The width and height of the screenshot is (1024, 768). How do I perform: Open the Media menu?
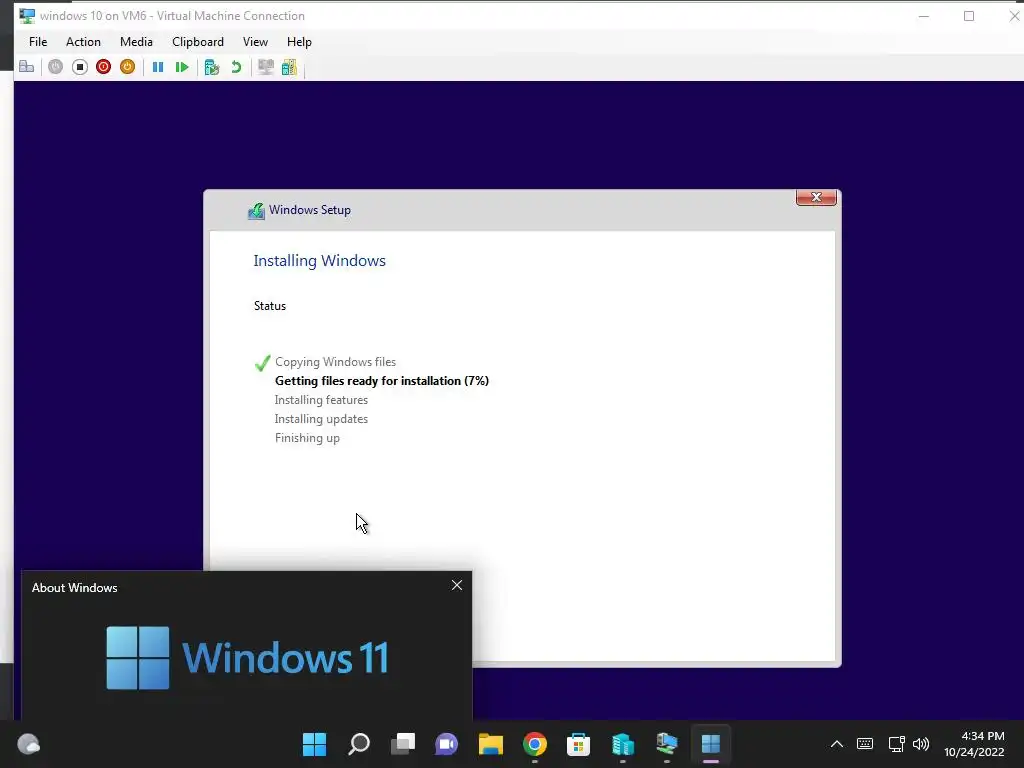click(136, 42)
